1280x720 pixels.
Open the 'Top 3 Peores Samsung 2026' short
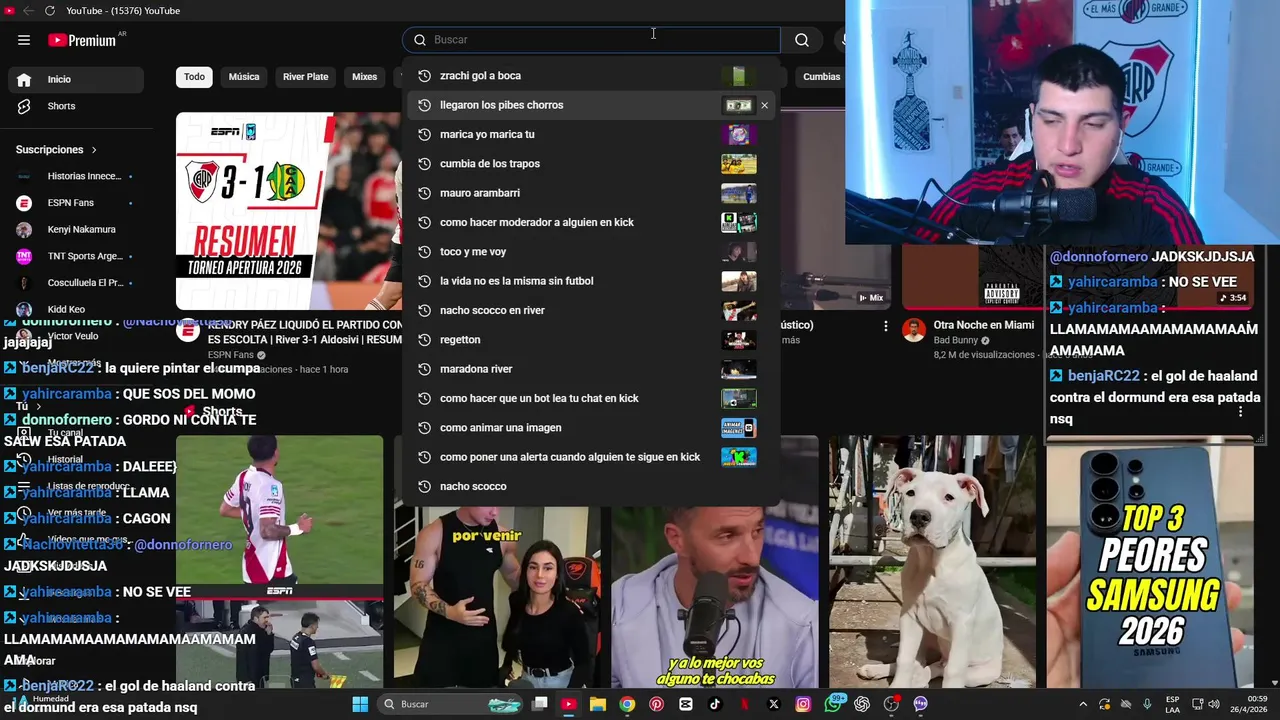(1150, 566)
